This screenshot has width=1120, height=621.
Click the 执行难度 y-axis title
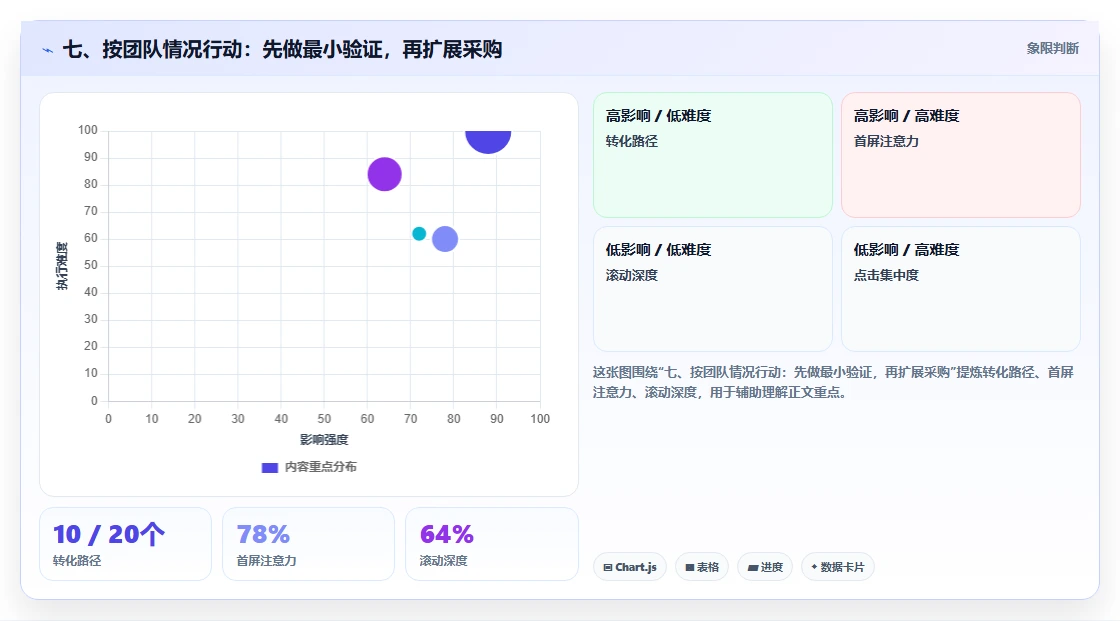tap(62, 266)
